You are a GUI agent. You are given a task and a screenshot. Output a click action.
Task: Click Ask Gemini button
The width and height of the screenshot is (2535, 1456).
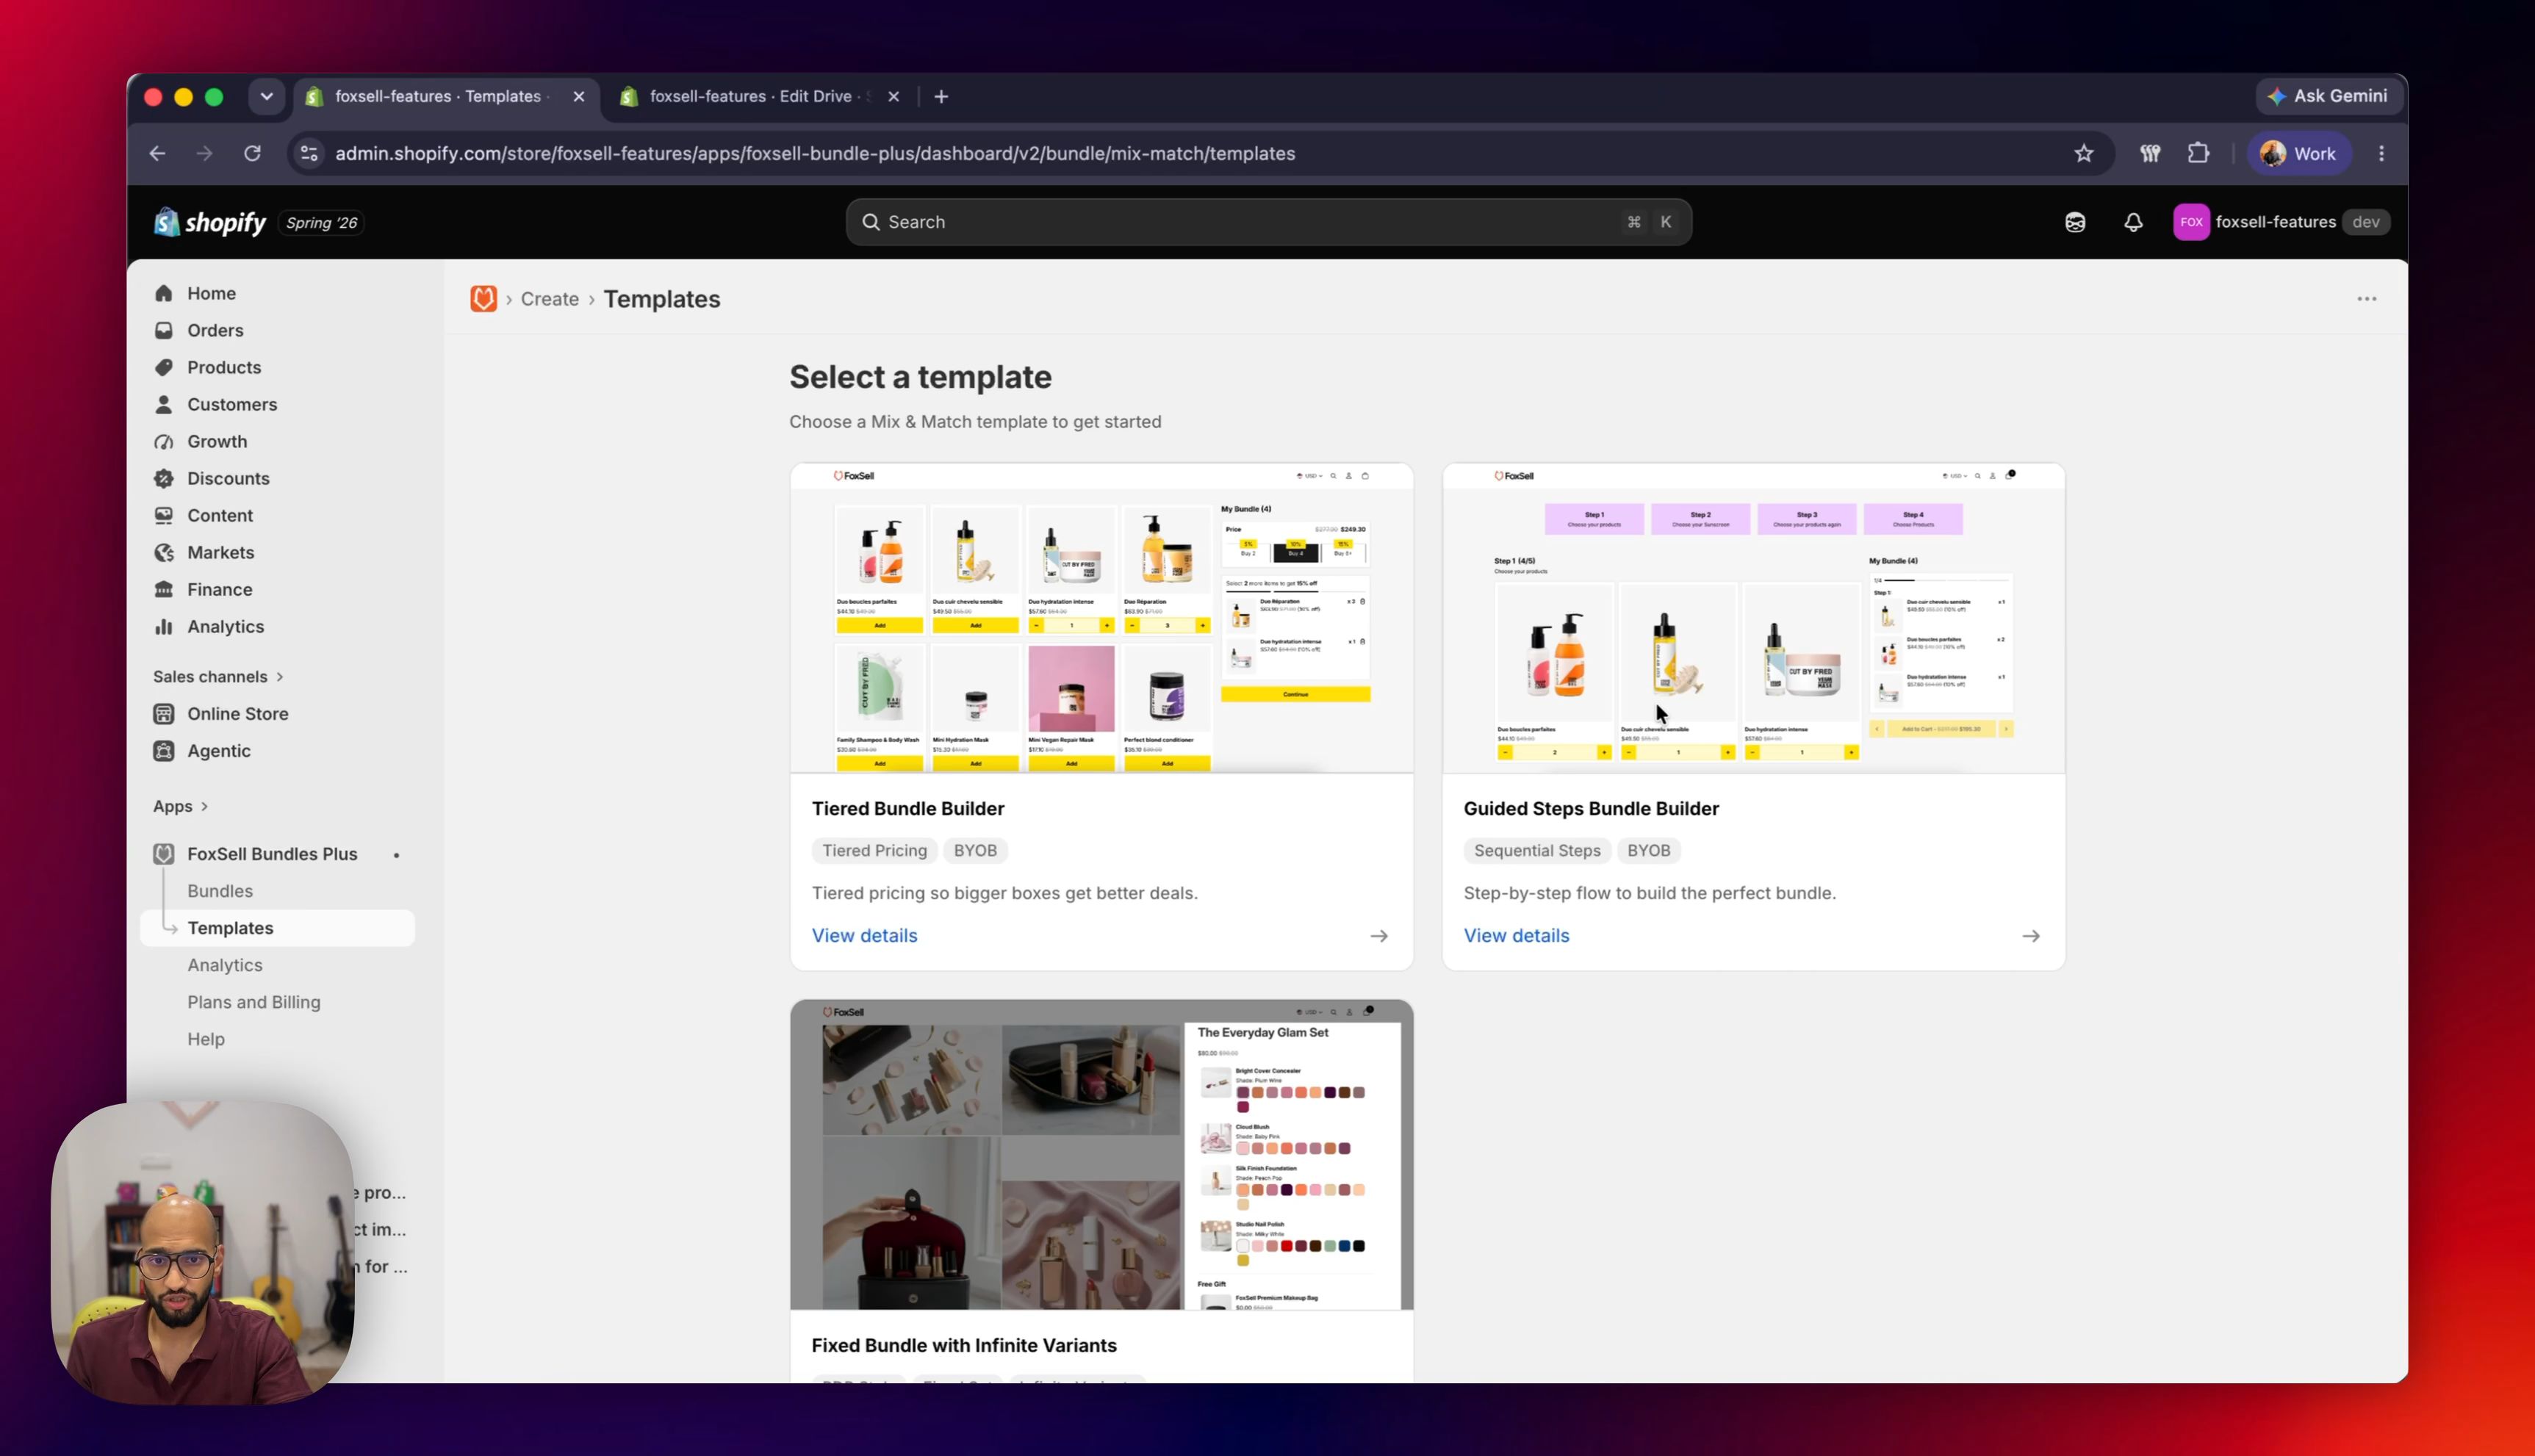tap(2329, 96)
